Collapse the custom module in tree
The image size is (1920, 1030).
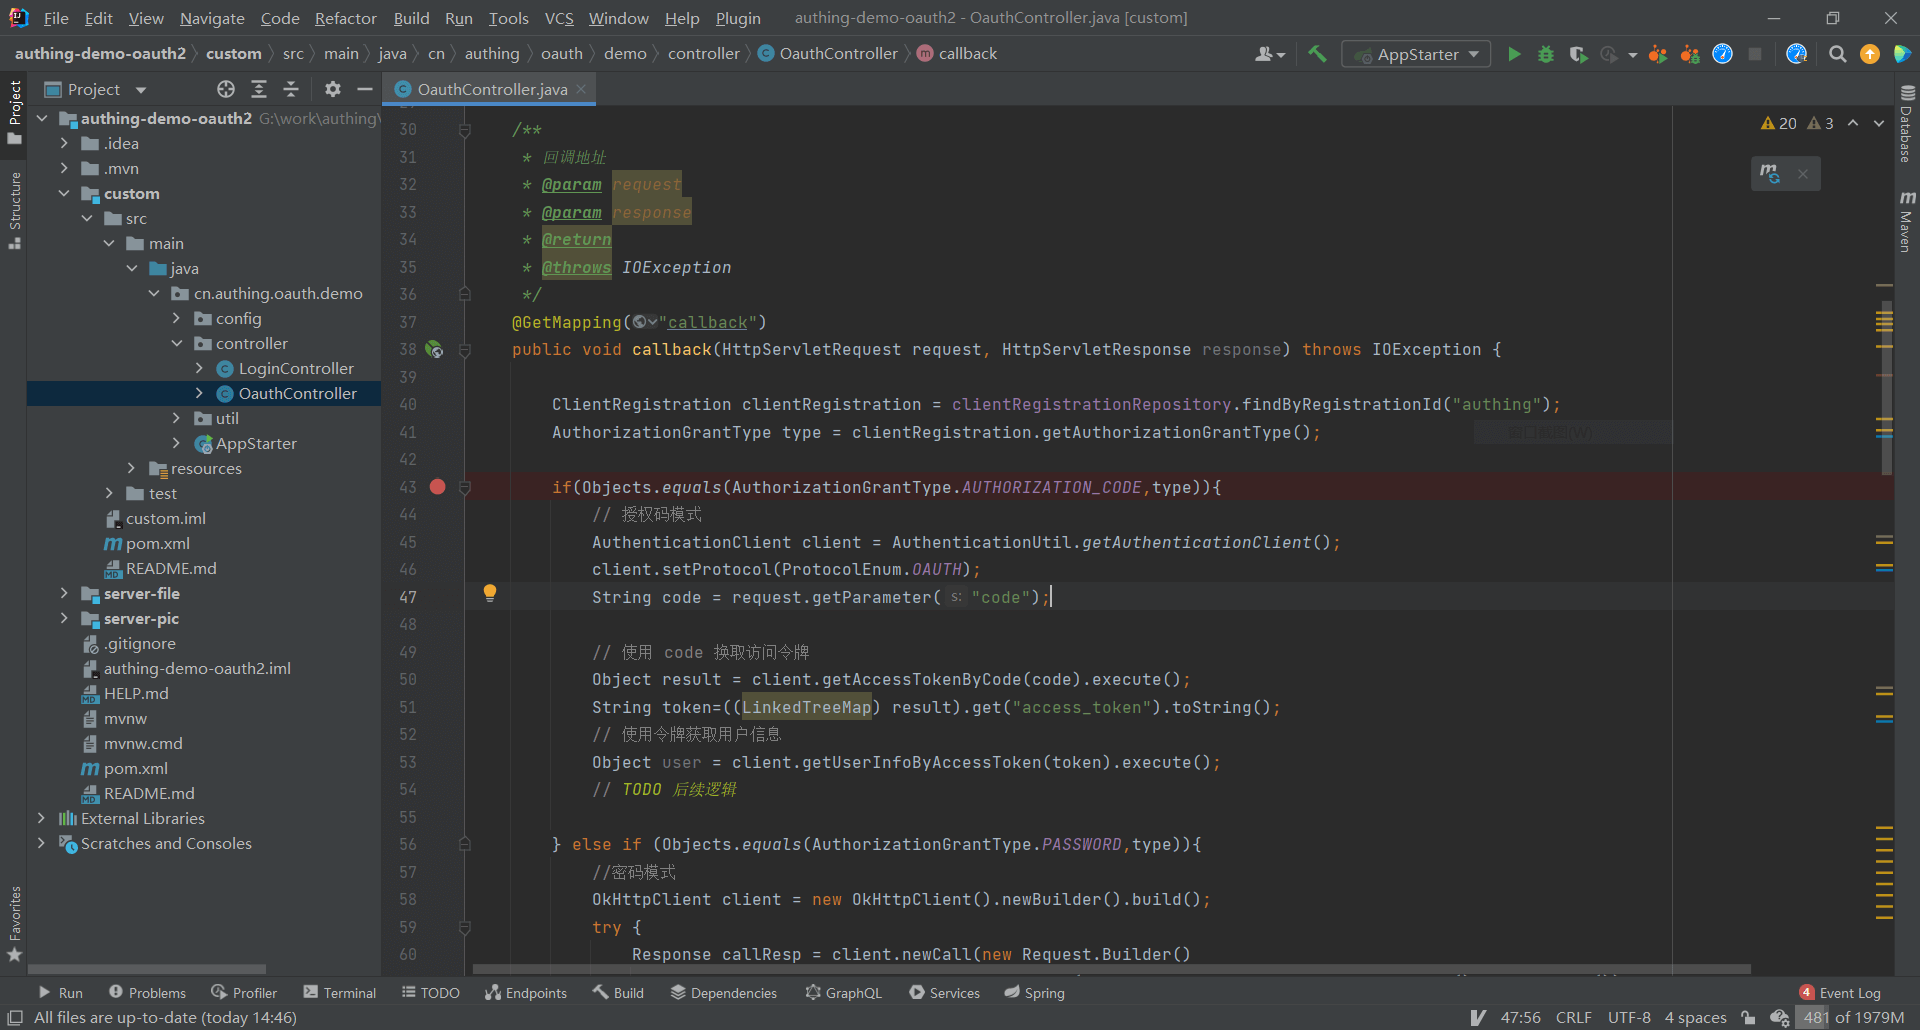[64, 194]
